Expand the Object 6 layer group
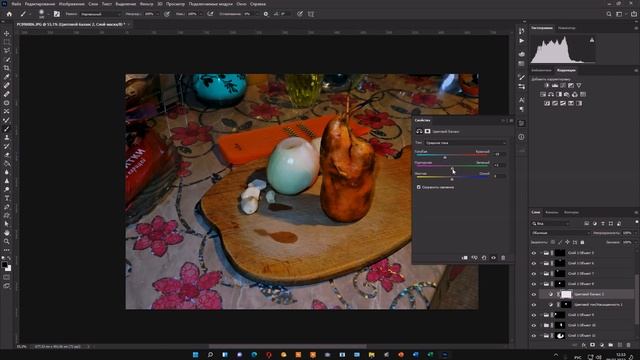 click(x=541, y=263)
